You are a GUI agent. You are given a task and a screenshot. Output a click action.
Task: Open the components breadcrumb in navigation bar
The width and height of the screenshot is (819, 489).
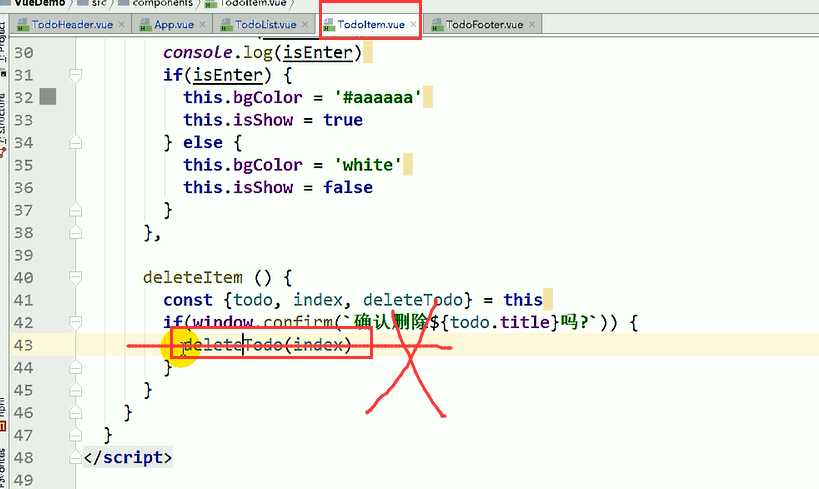156,3
